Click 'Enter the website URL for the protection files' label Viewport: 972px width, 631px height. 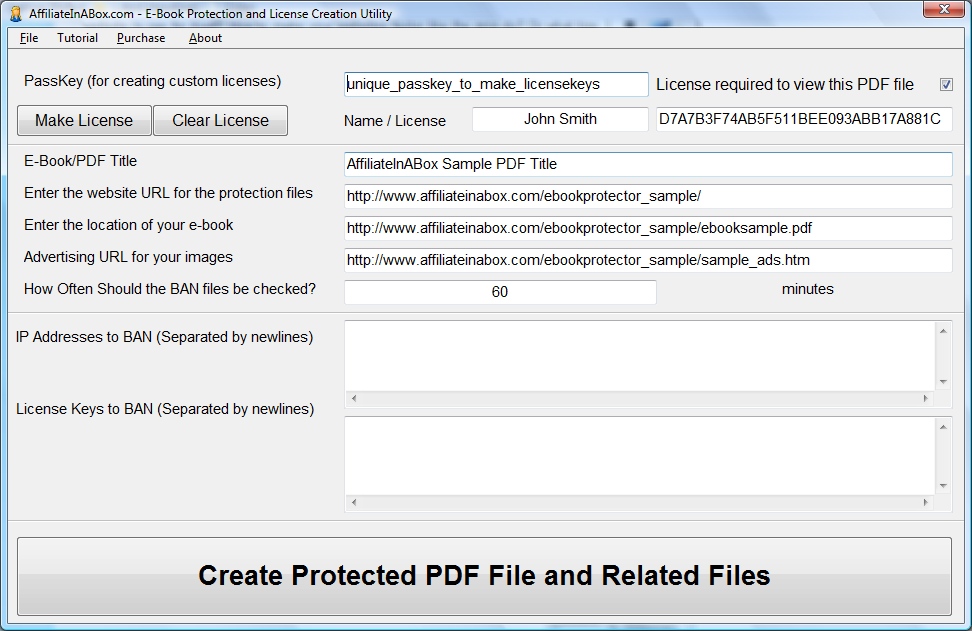pos(169,193)
